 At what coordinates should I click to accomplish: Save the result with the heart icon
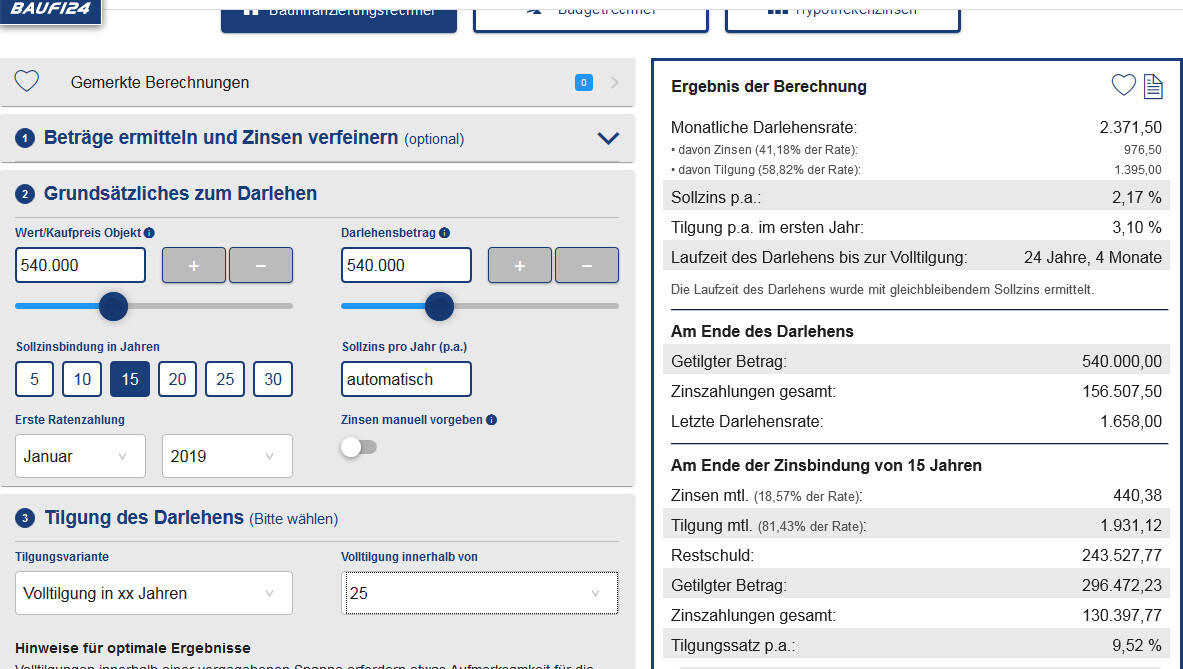[1123, 86]
